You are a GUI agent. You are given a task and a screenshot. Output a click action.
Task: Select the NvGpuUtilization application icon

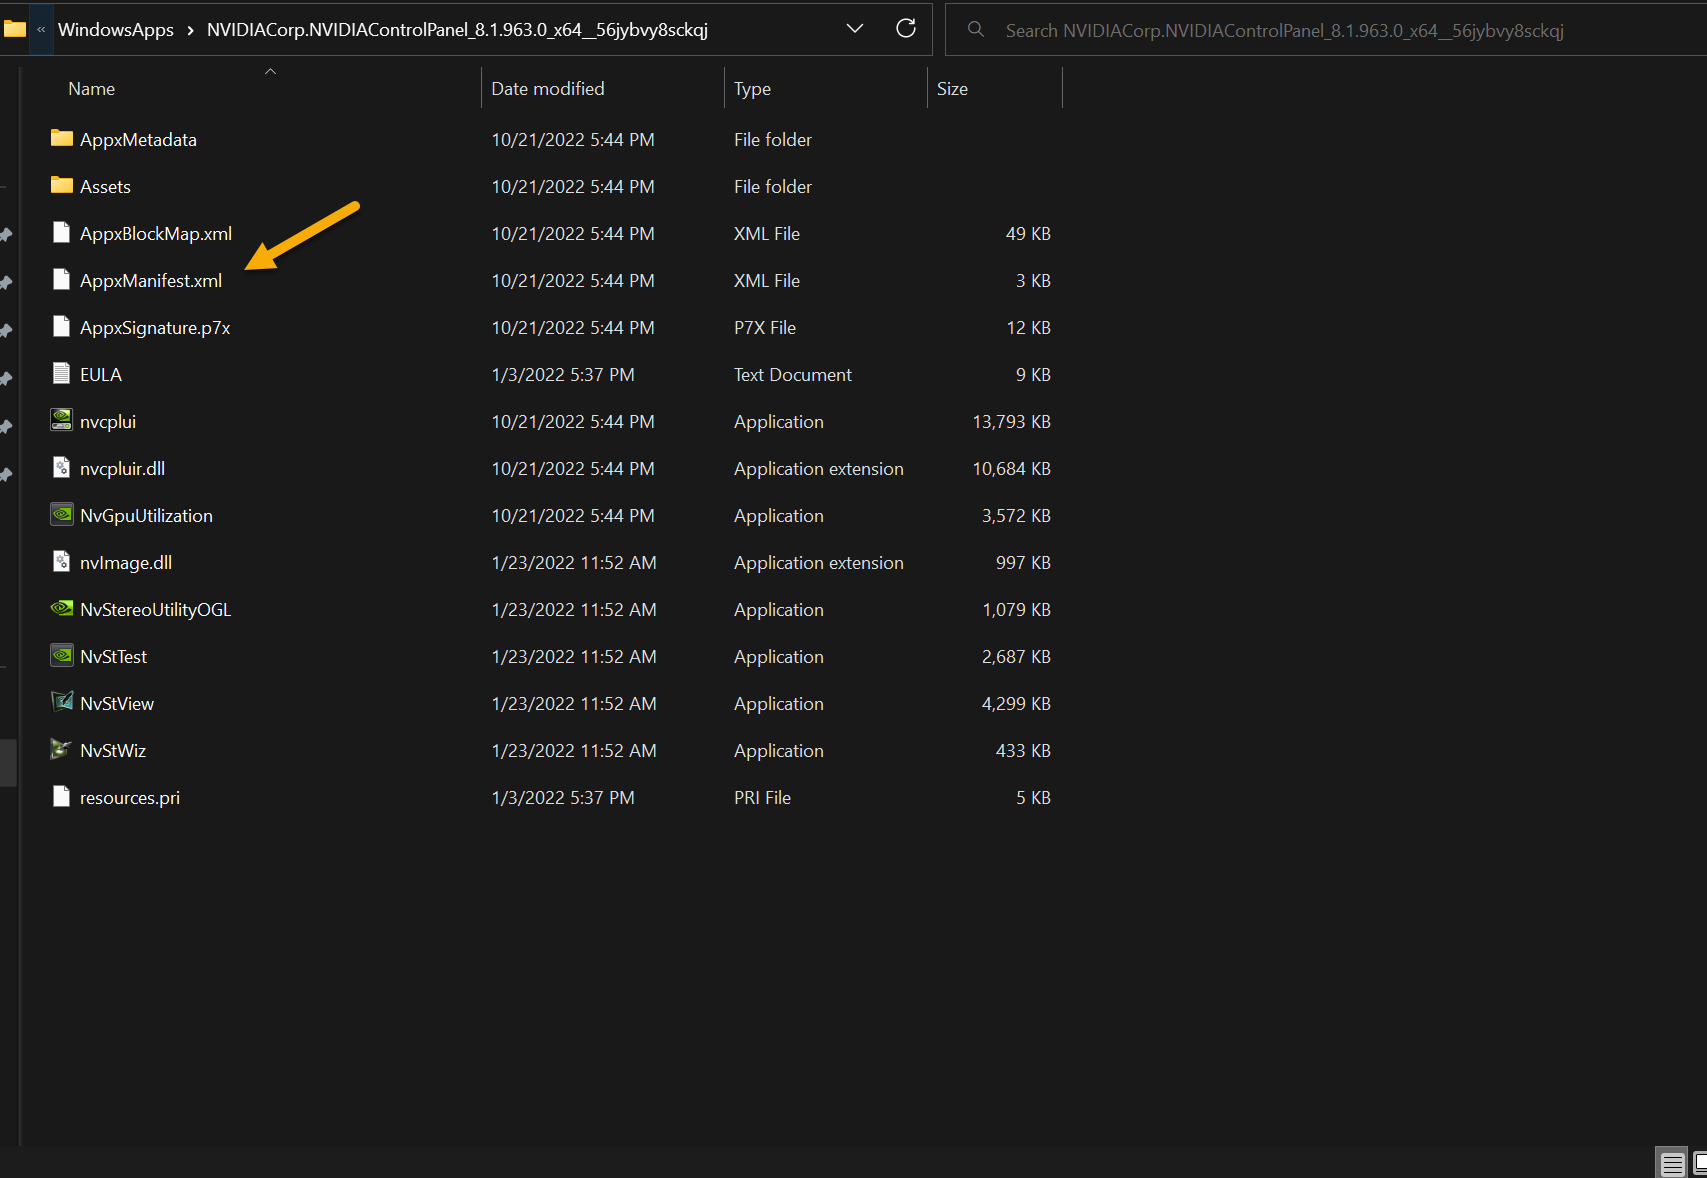tap(62, 515)
